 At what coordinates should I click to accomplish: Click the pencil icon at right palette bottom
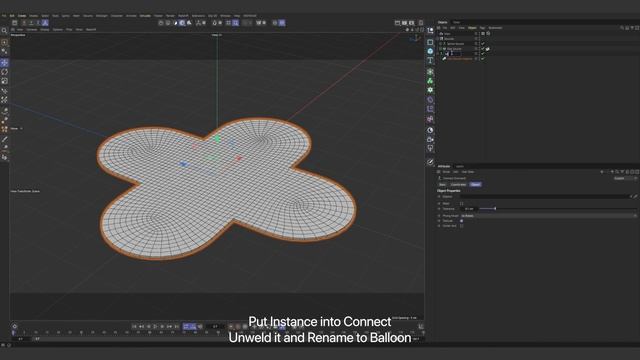tap(430, 162)
